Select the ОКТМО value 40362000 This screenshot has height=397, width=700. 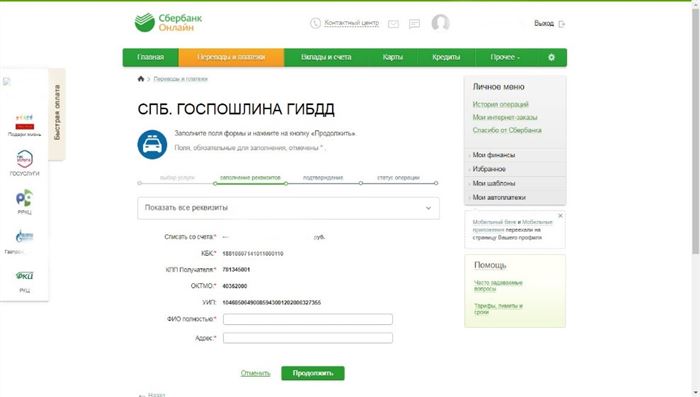click(234, 286)
